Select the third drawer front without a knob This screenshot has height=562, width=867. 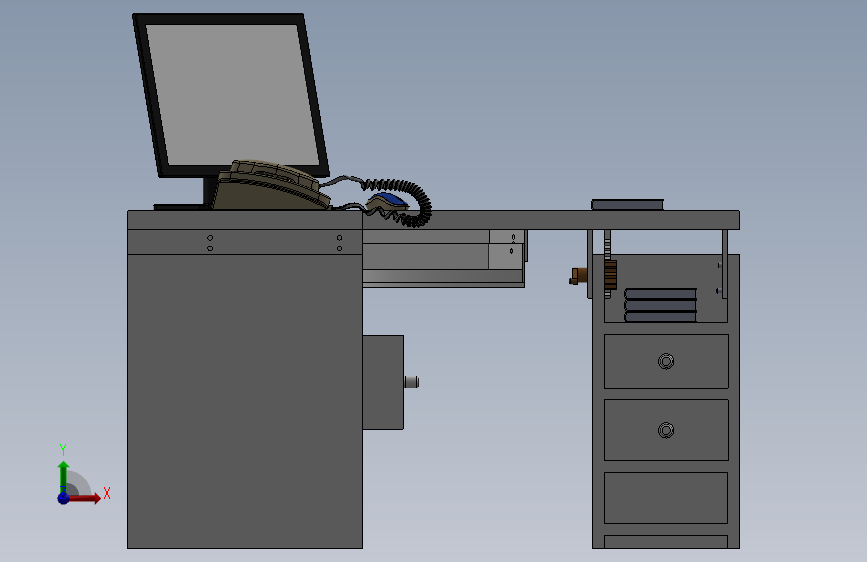[666, 498]
